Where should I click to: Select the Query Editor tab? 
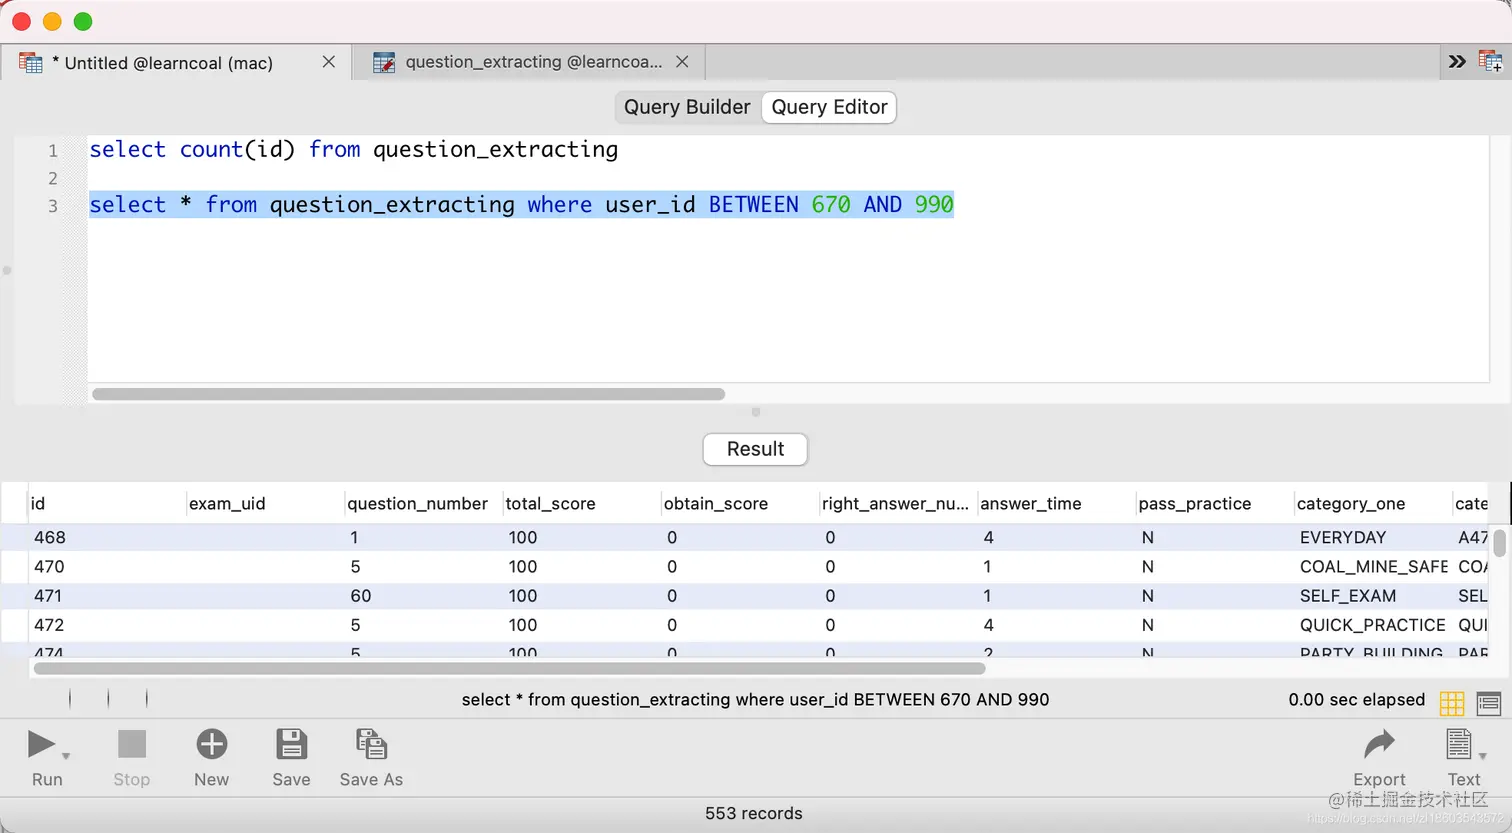pyautogui.click(x=829, y=107)
